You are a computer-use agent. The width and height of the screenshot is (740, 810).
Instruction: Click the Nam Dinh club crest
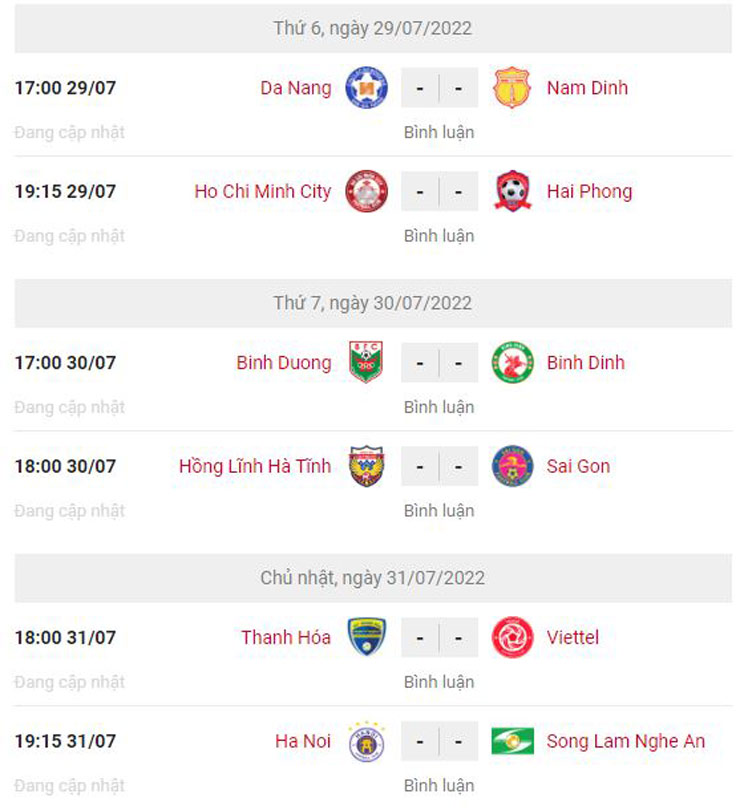pyautogui.click(x=513, y=88)
